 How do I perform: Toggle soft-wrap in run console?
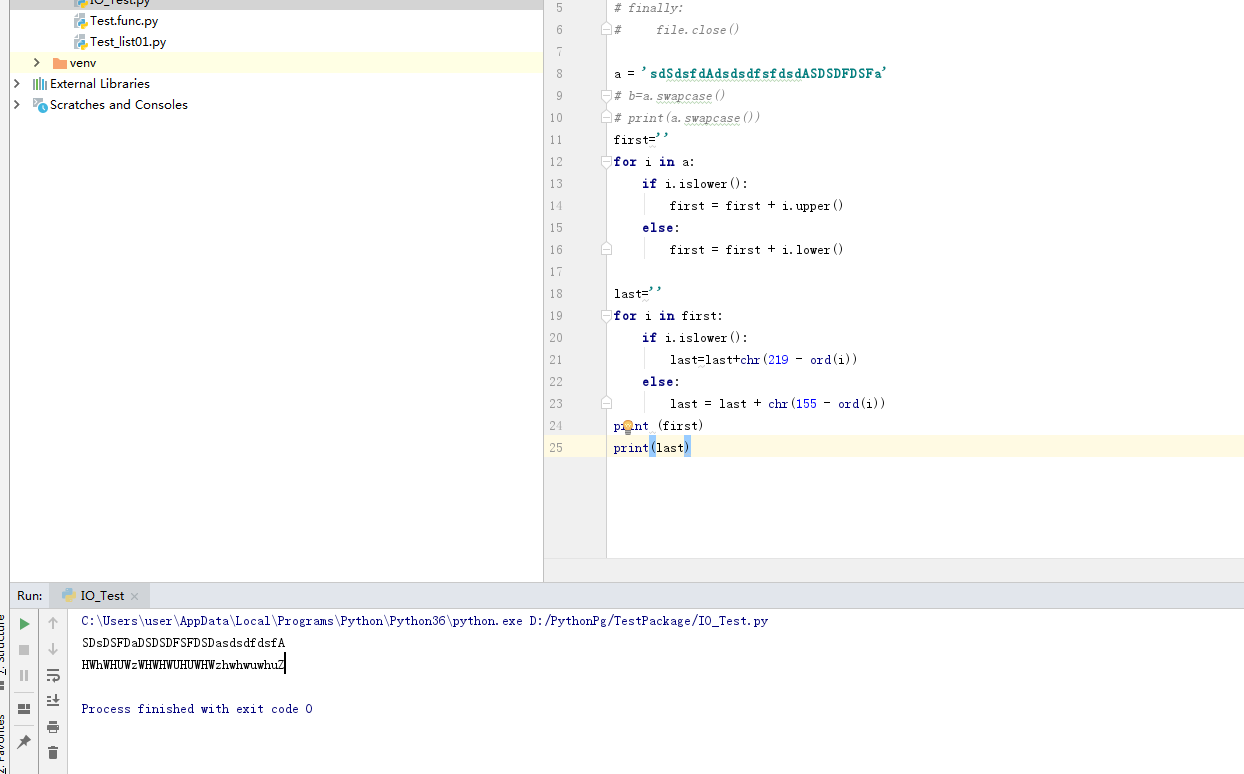(x=53, y=675)
